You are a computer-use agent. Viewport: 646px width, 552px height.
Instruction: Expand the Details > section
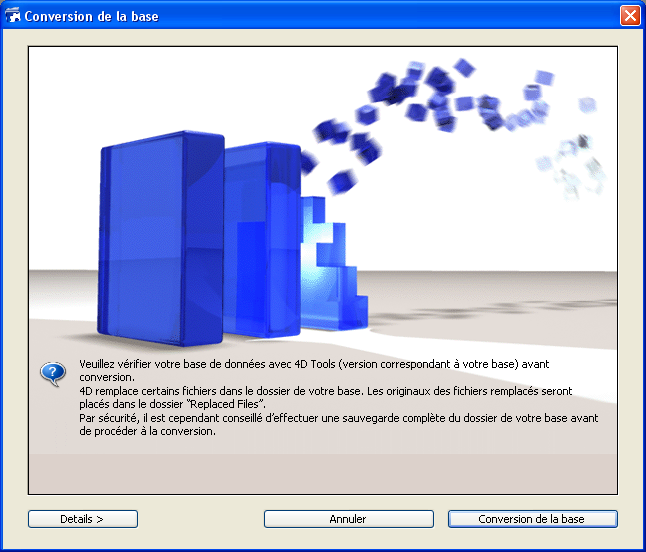pyautogui.click(x=83, y=519)
